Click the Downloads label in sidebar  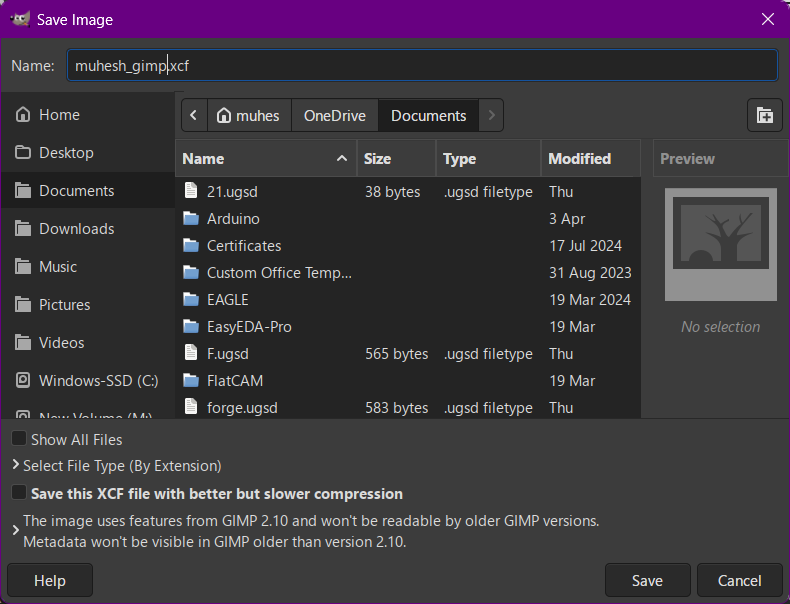point(77,229)
